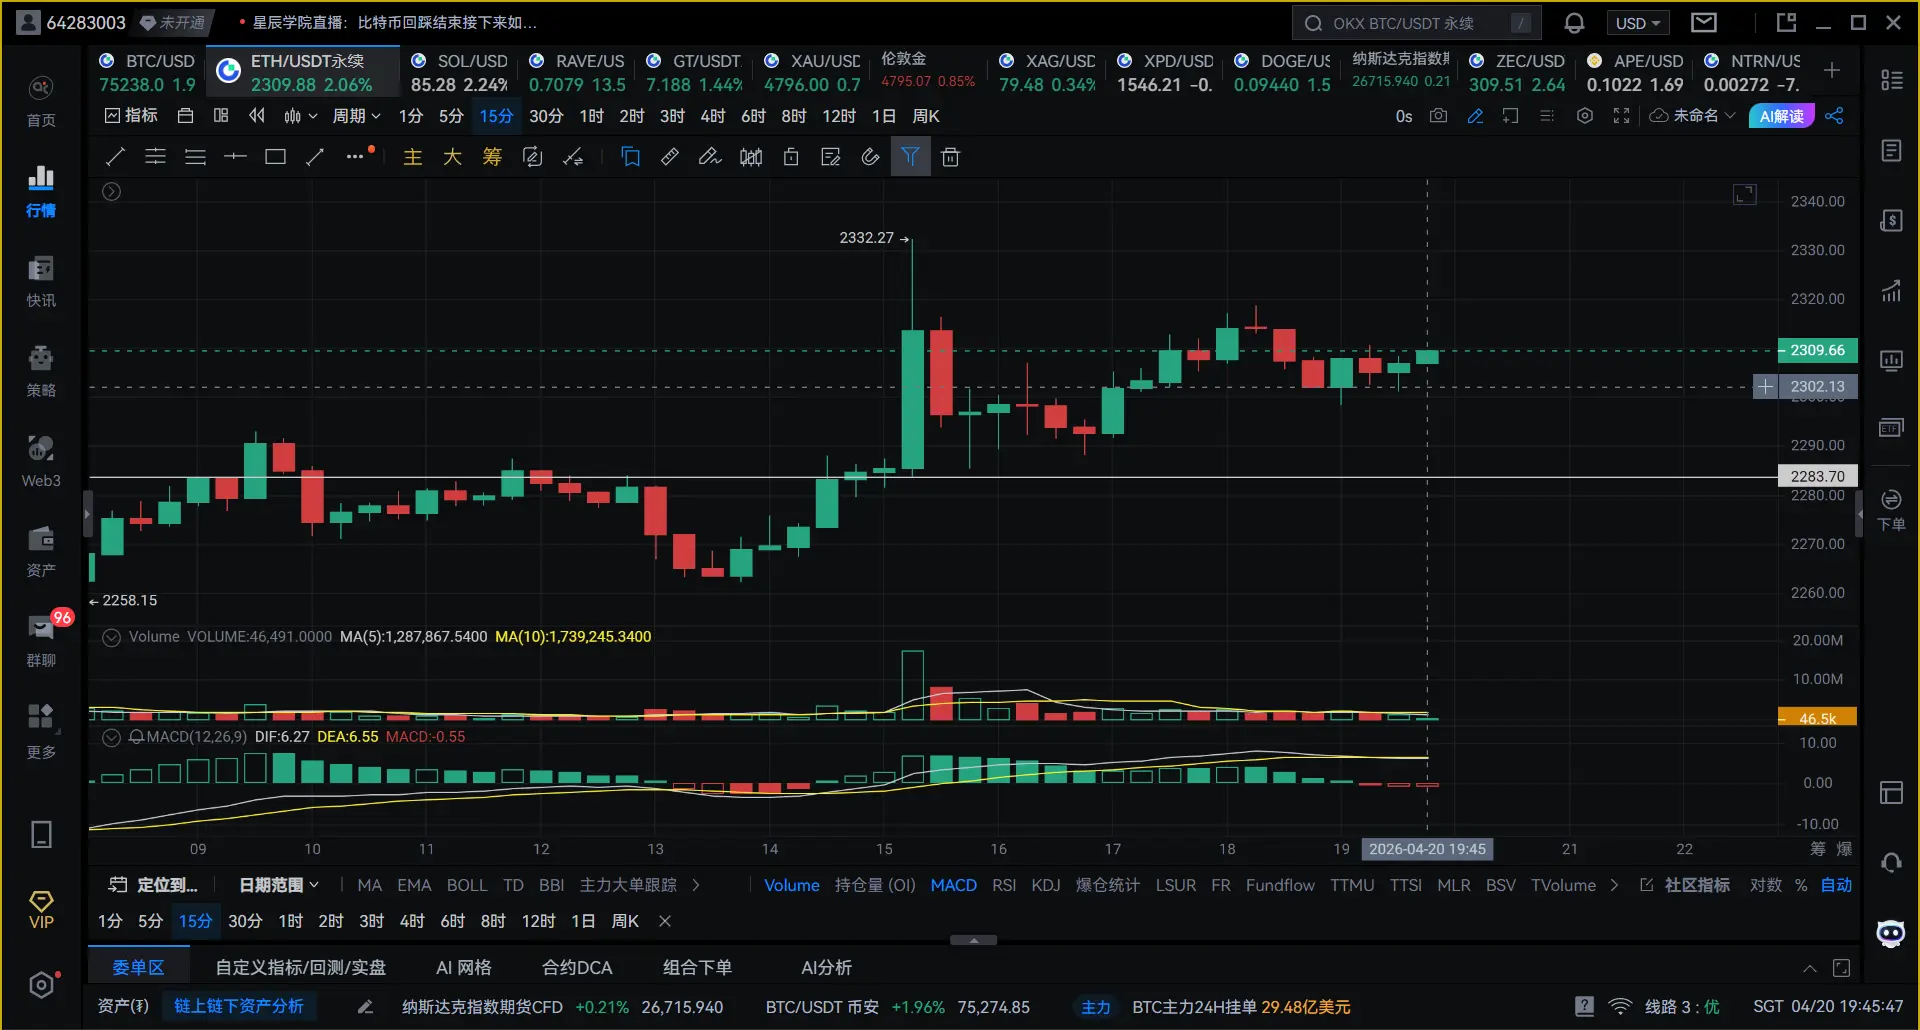The image size is (1920, 1030).
Task: Toggle the EMA main indicator
Action: 414,885
